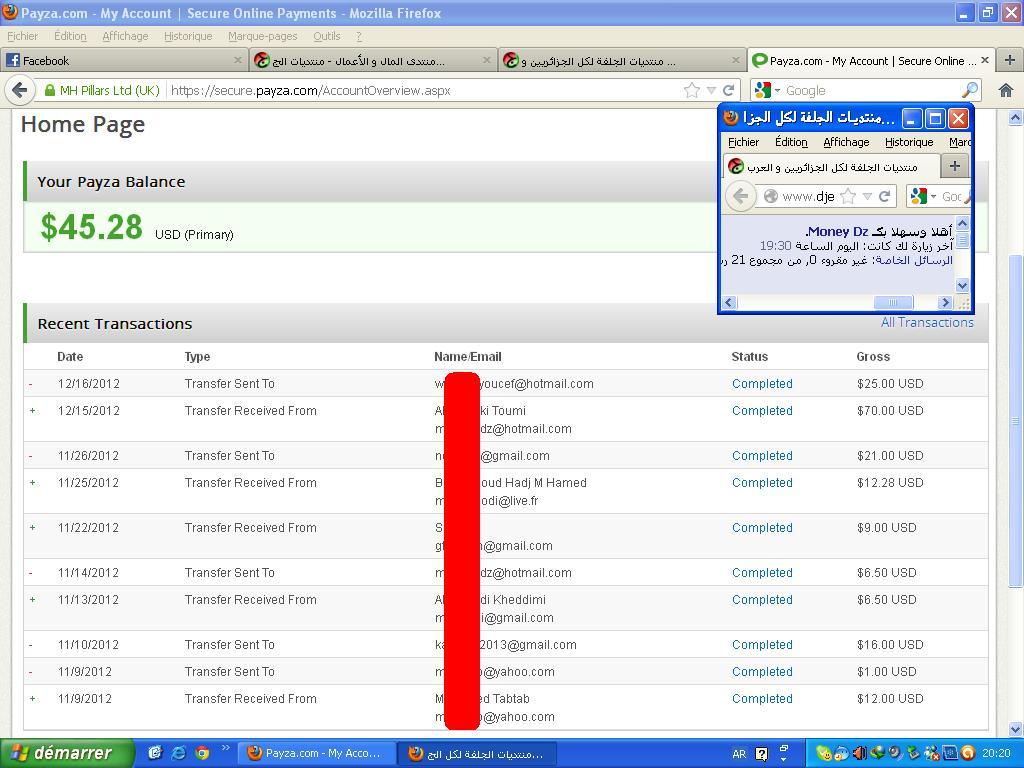Viewport: 1024px width, 768px height.
Task: Open the Outils menu
Action: [327, 36]
